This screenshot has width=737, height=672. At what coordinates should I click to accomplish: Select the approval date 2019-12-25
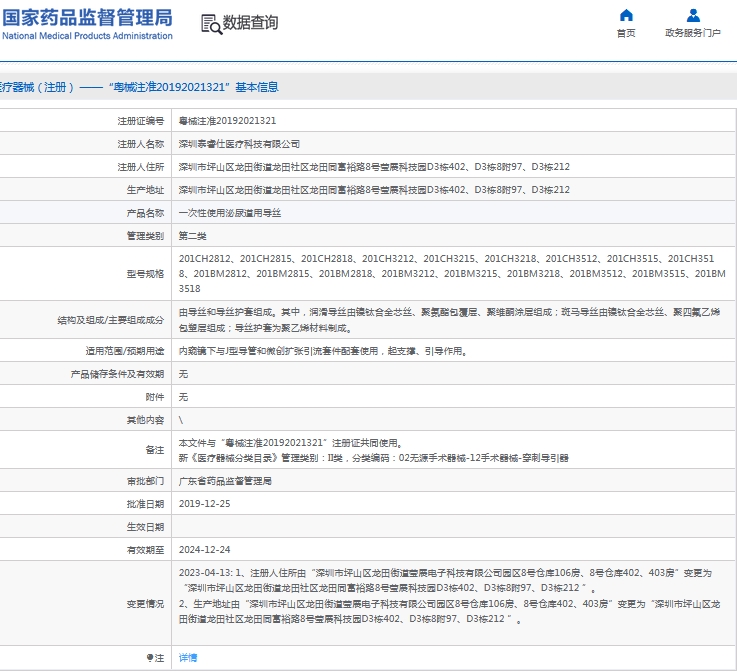click(x=204, y=504)
